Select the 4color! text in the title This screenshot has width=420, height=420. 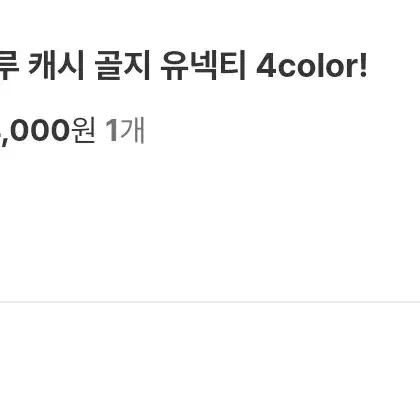coord(312,67)
